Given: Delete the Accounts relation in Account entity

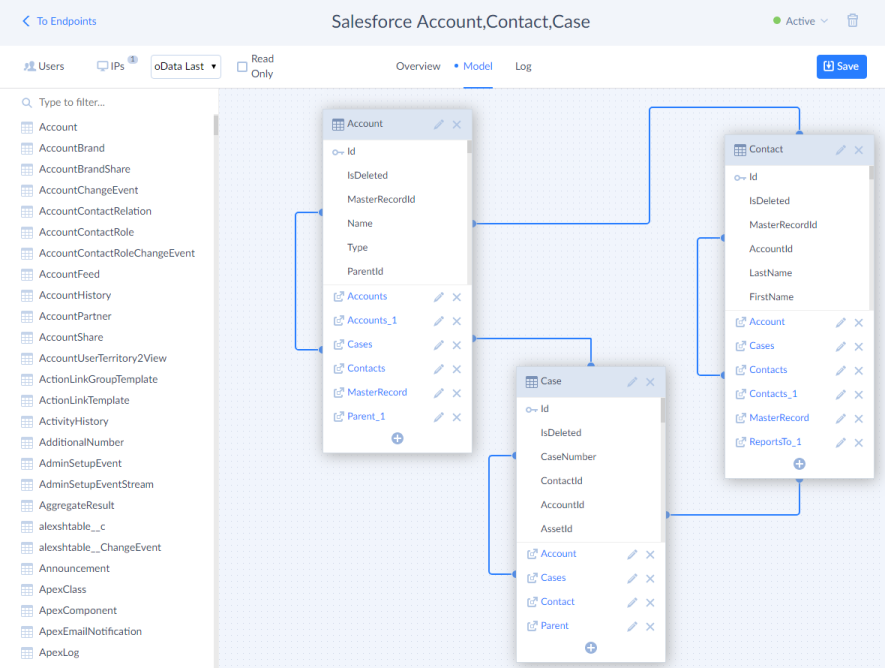Looking at the screenshot, I should (x=457, y=297).
